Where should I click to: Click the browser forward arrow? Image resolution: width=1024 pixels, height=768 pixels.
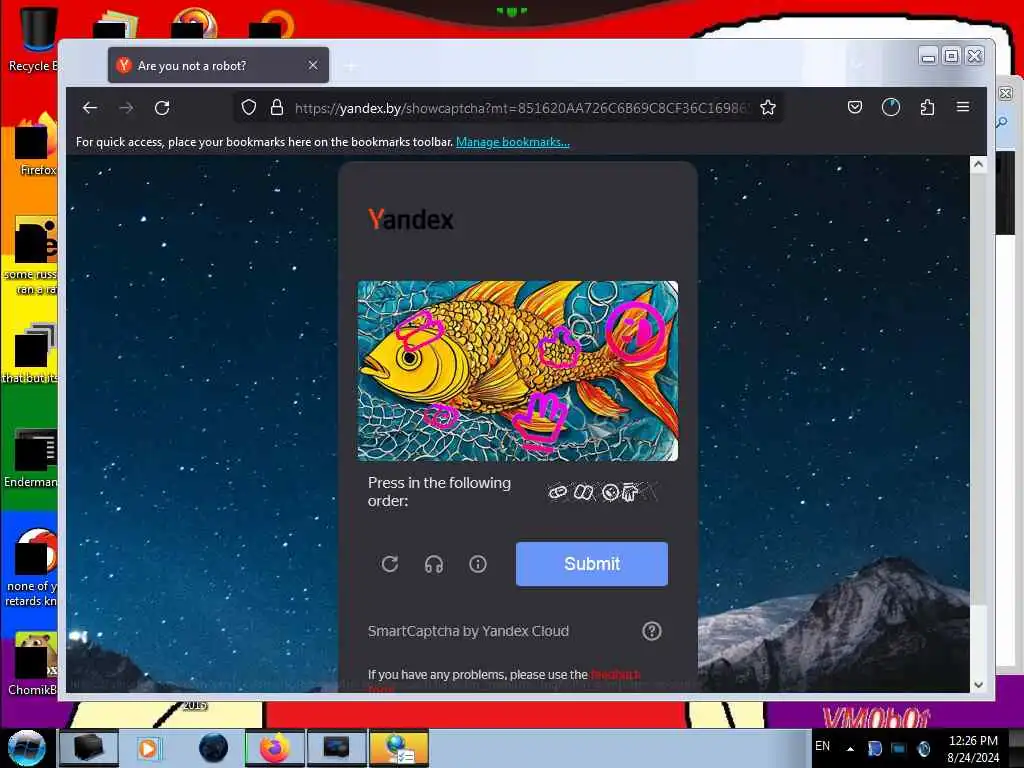[x=127, y=108]
